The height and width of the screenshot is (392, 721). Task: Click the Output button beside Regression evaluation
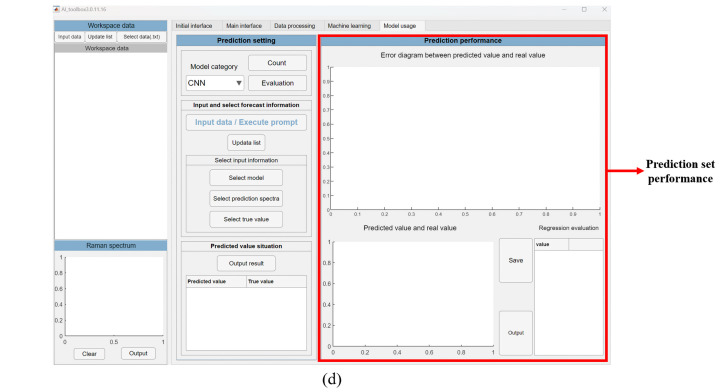(516, 333)
